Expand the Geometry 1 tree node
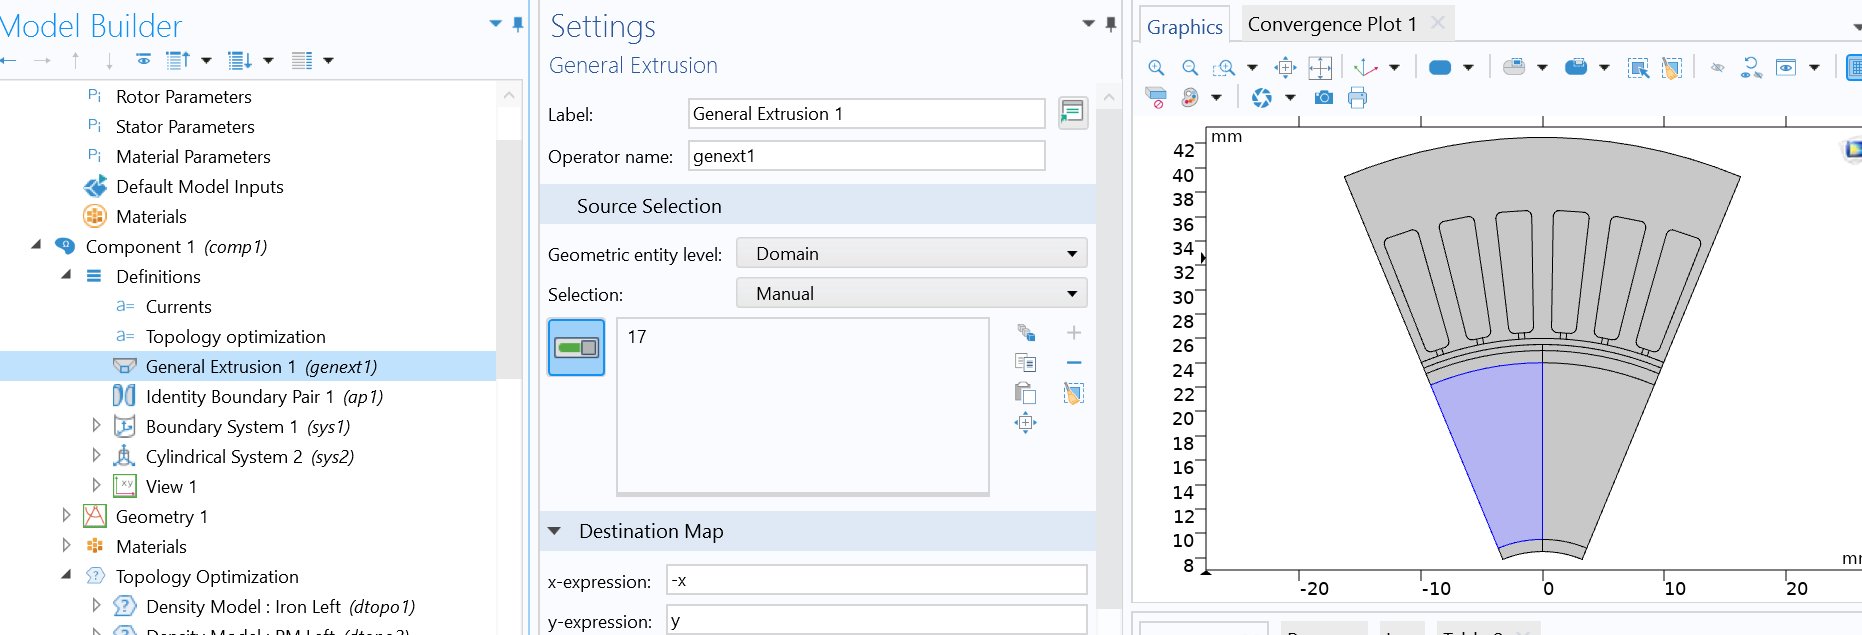1862x635 pixels. coord(66,516)
